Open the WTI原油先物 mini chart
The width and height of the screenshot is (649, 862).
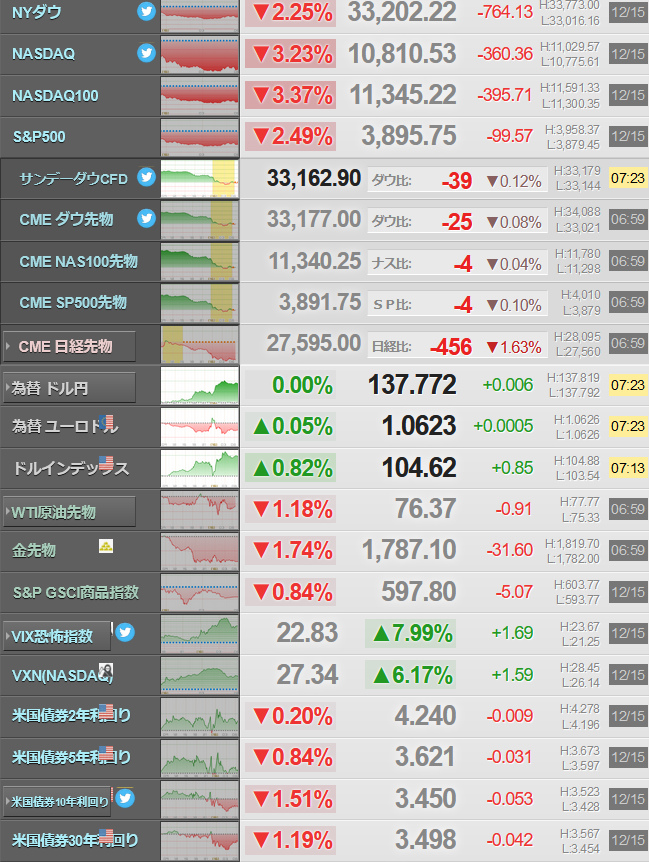coord(200,510)
